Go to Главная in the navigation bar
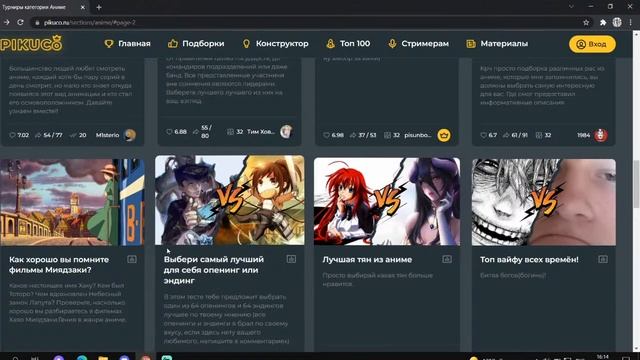The height and width of the screenshot is (360, 640). coord(134,43)
